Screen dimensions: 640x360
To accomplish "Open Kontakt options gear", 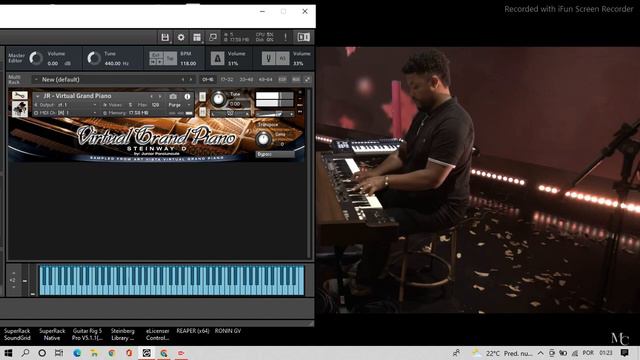I will click(181, 38).
